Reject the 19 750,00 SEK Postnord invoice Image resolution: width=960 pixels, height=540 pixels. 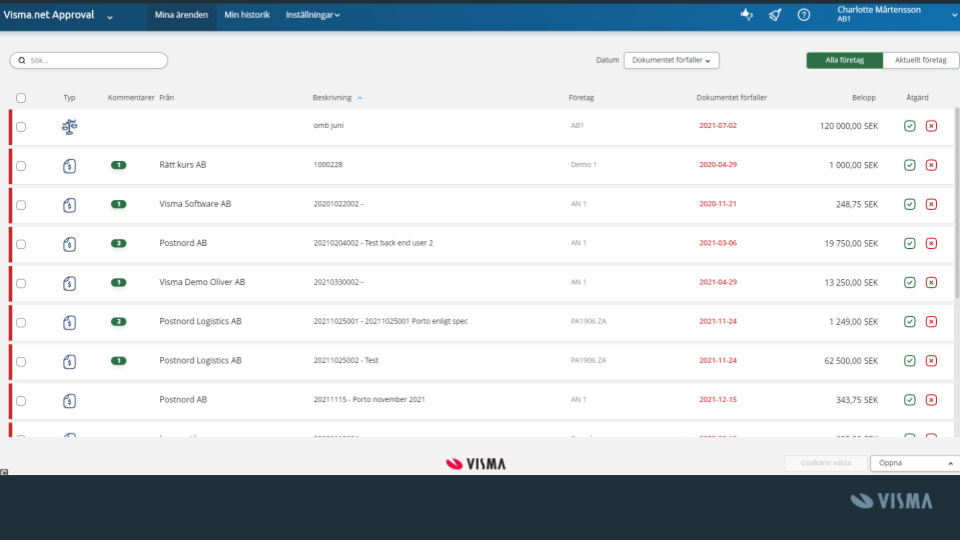[x=931, y=244]
